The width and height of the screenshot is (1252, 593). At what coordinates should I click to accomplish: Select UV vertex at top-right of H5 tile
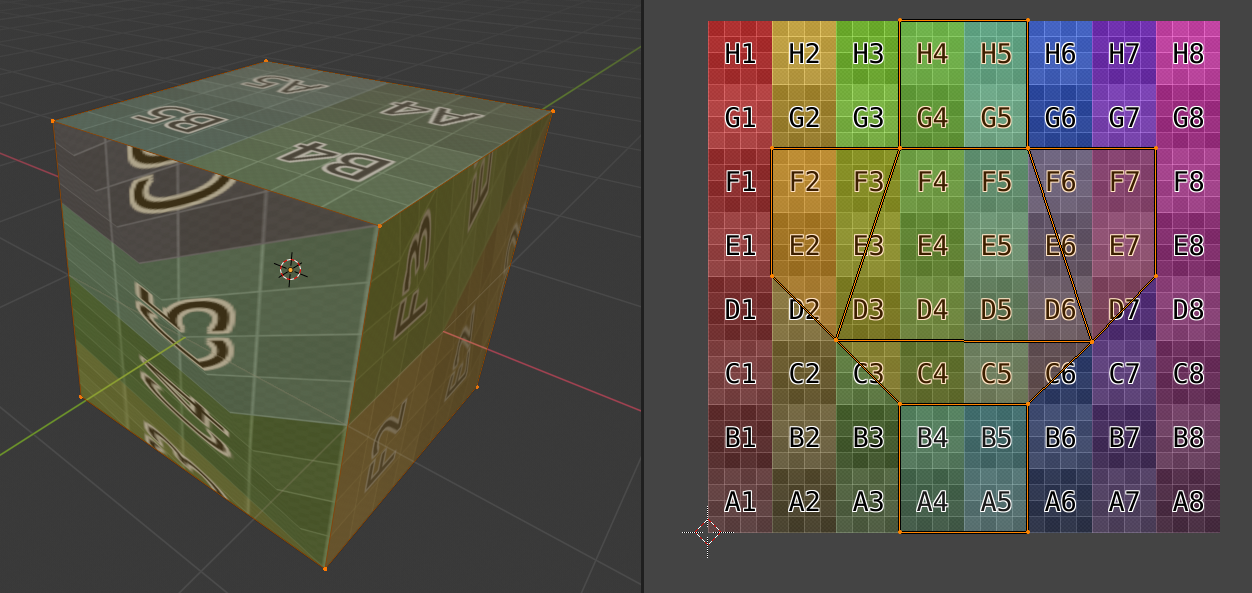click(1028, 20)
